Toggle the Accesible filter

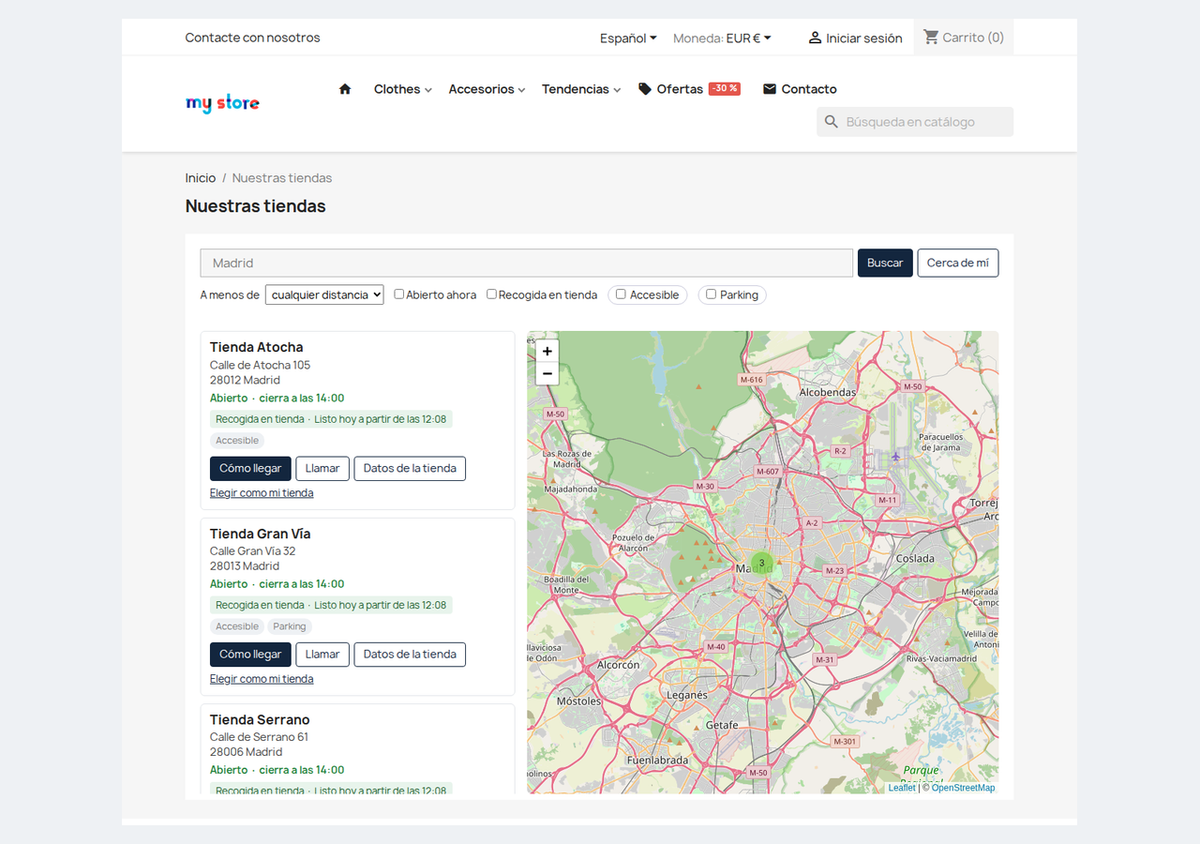[621, 294]
